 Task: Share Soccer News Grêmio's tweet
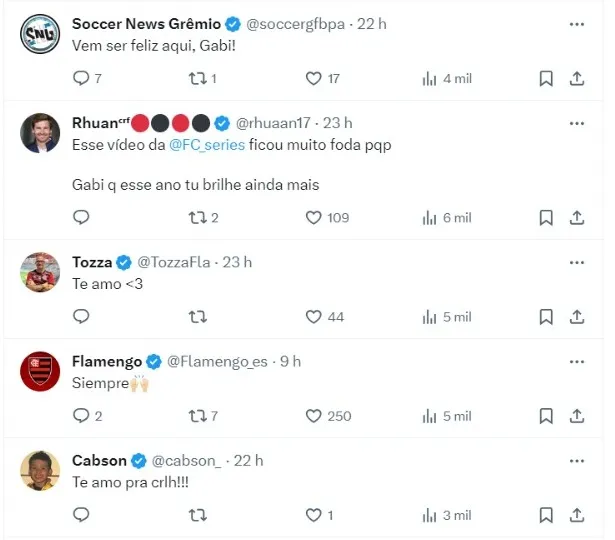pyautogui.click(x=577, y=78)
